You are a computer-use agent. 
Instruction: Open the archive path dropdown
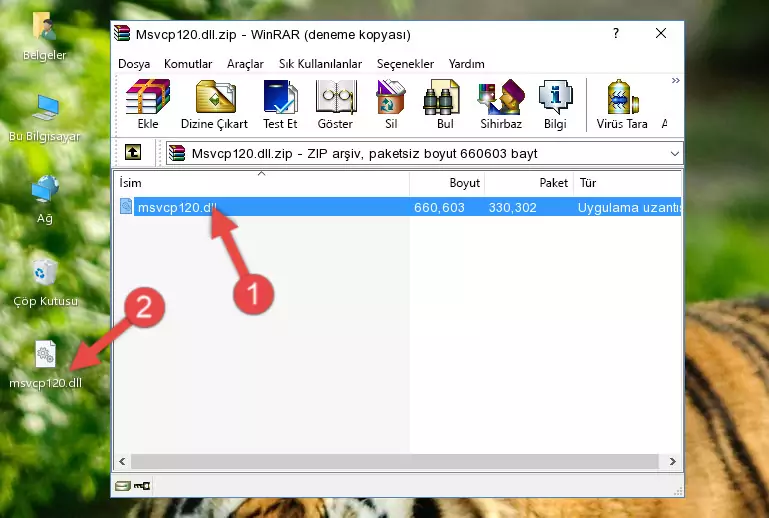point(674,154)
